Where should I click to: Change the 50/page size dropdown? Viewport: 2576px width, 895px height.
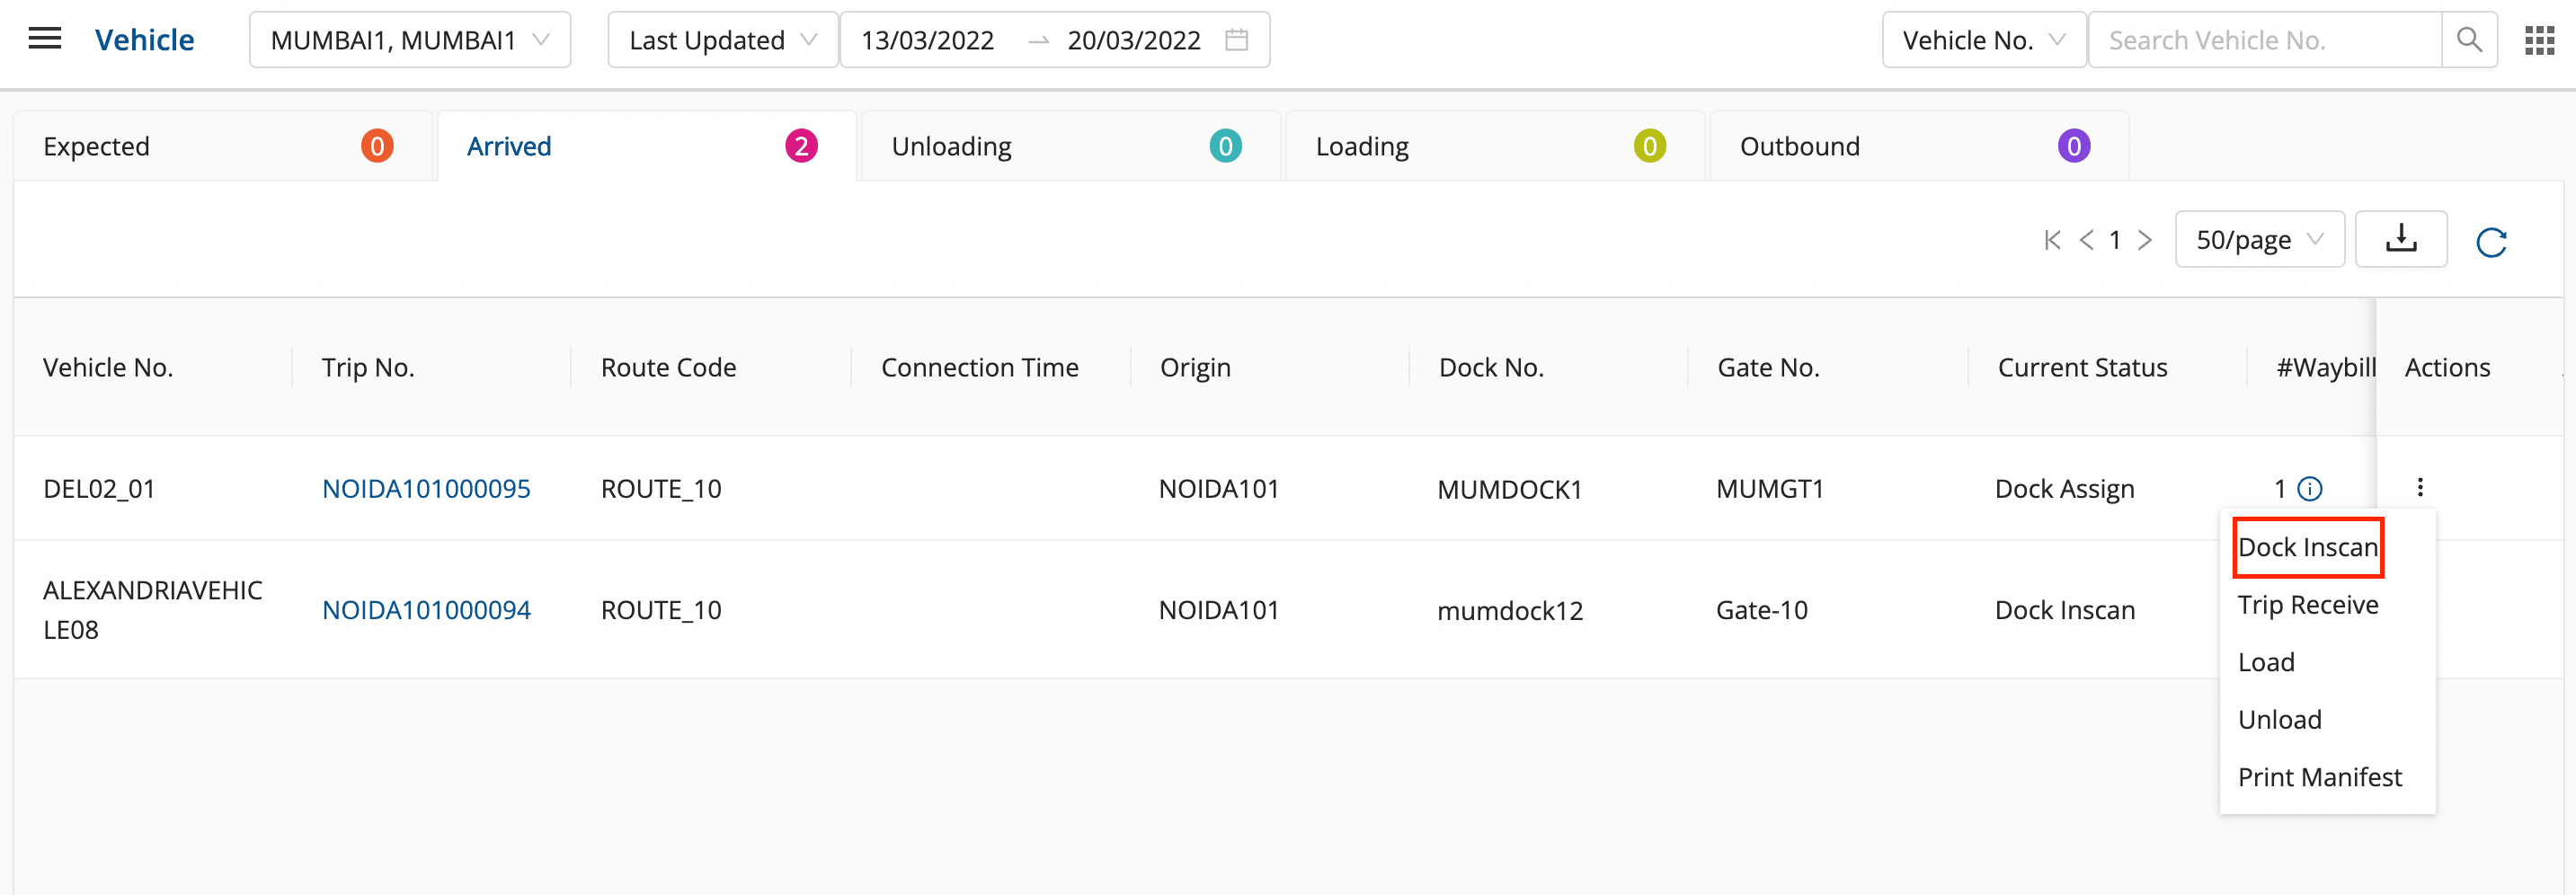click(x=2258, y=240)
